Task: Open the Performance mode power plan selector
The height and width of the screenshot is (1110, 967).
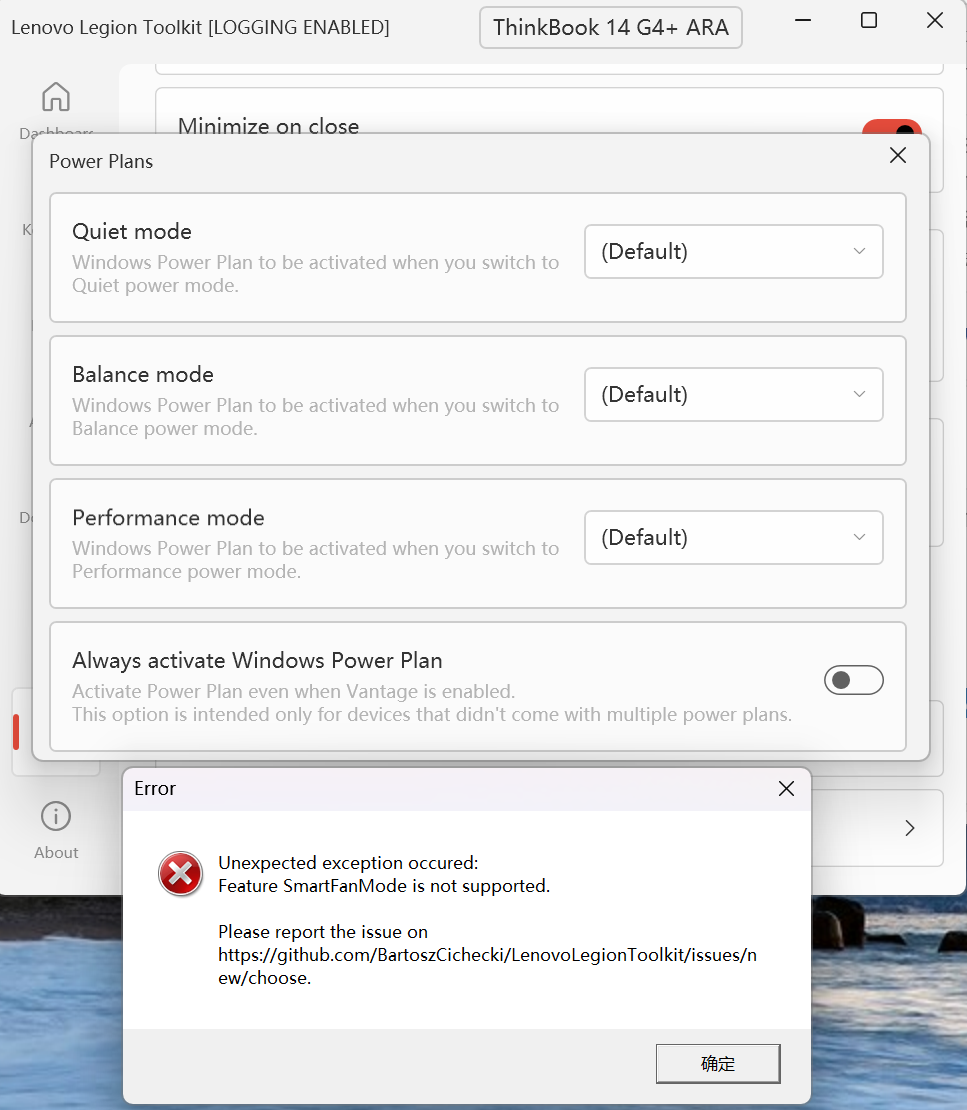Action: [733, 537]
